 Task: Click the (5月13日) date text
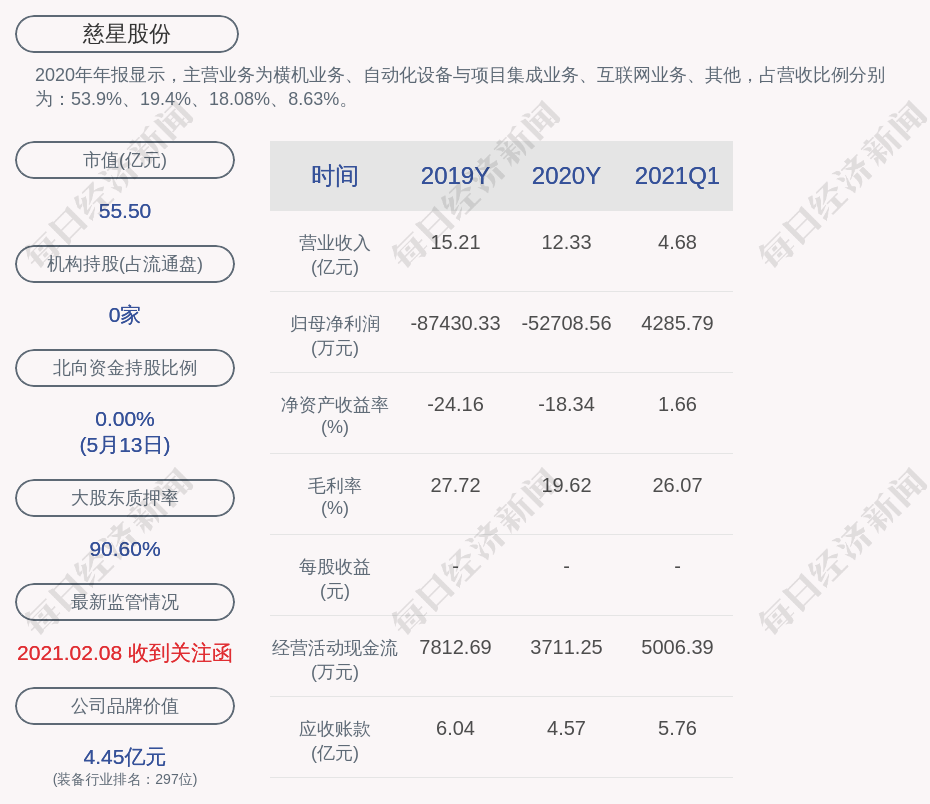tap(125, 445)
